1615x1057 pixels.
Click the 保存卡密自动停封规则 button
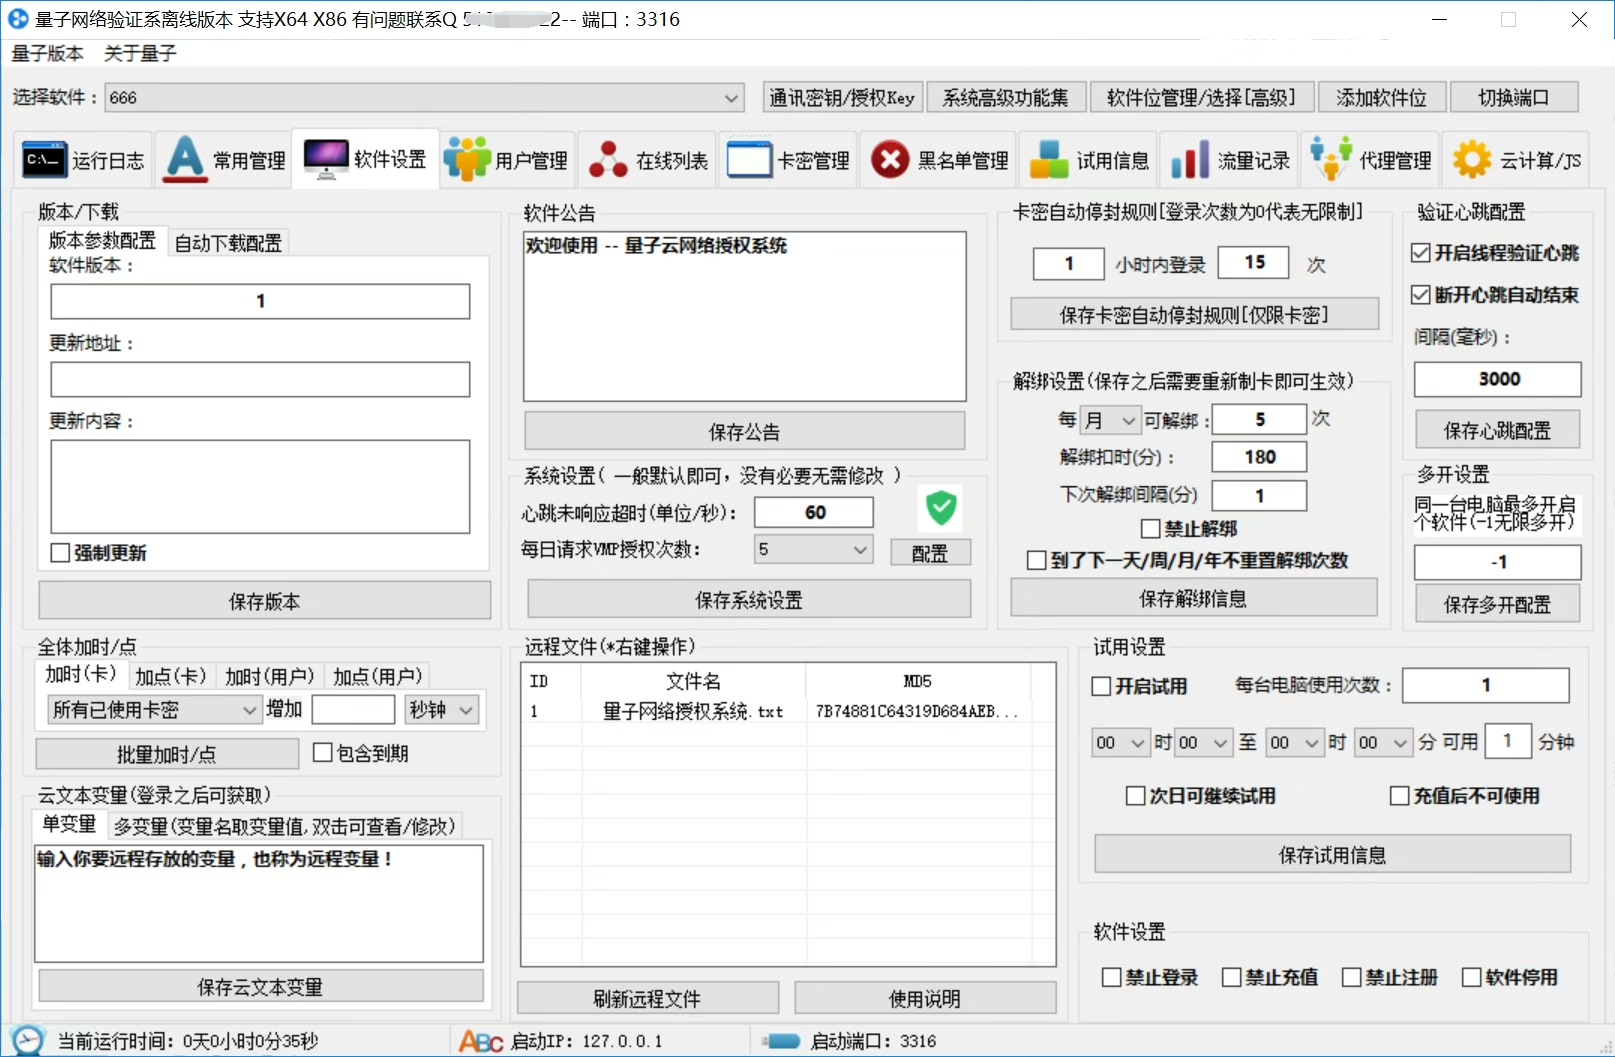point(1195,315)
